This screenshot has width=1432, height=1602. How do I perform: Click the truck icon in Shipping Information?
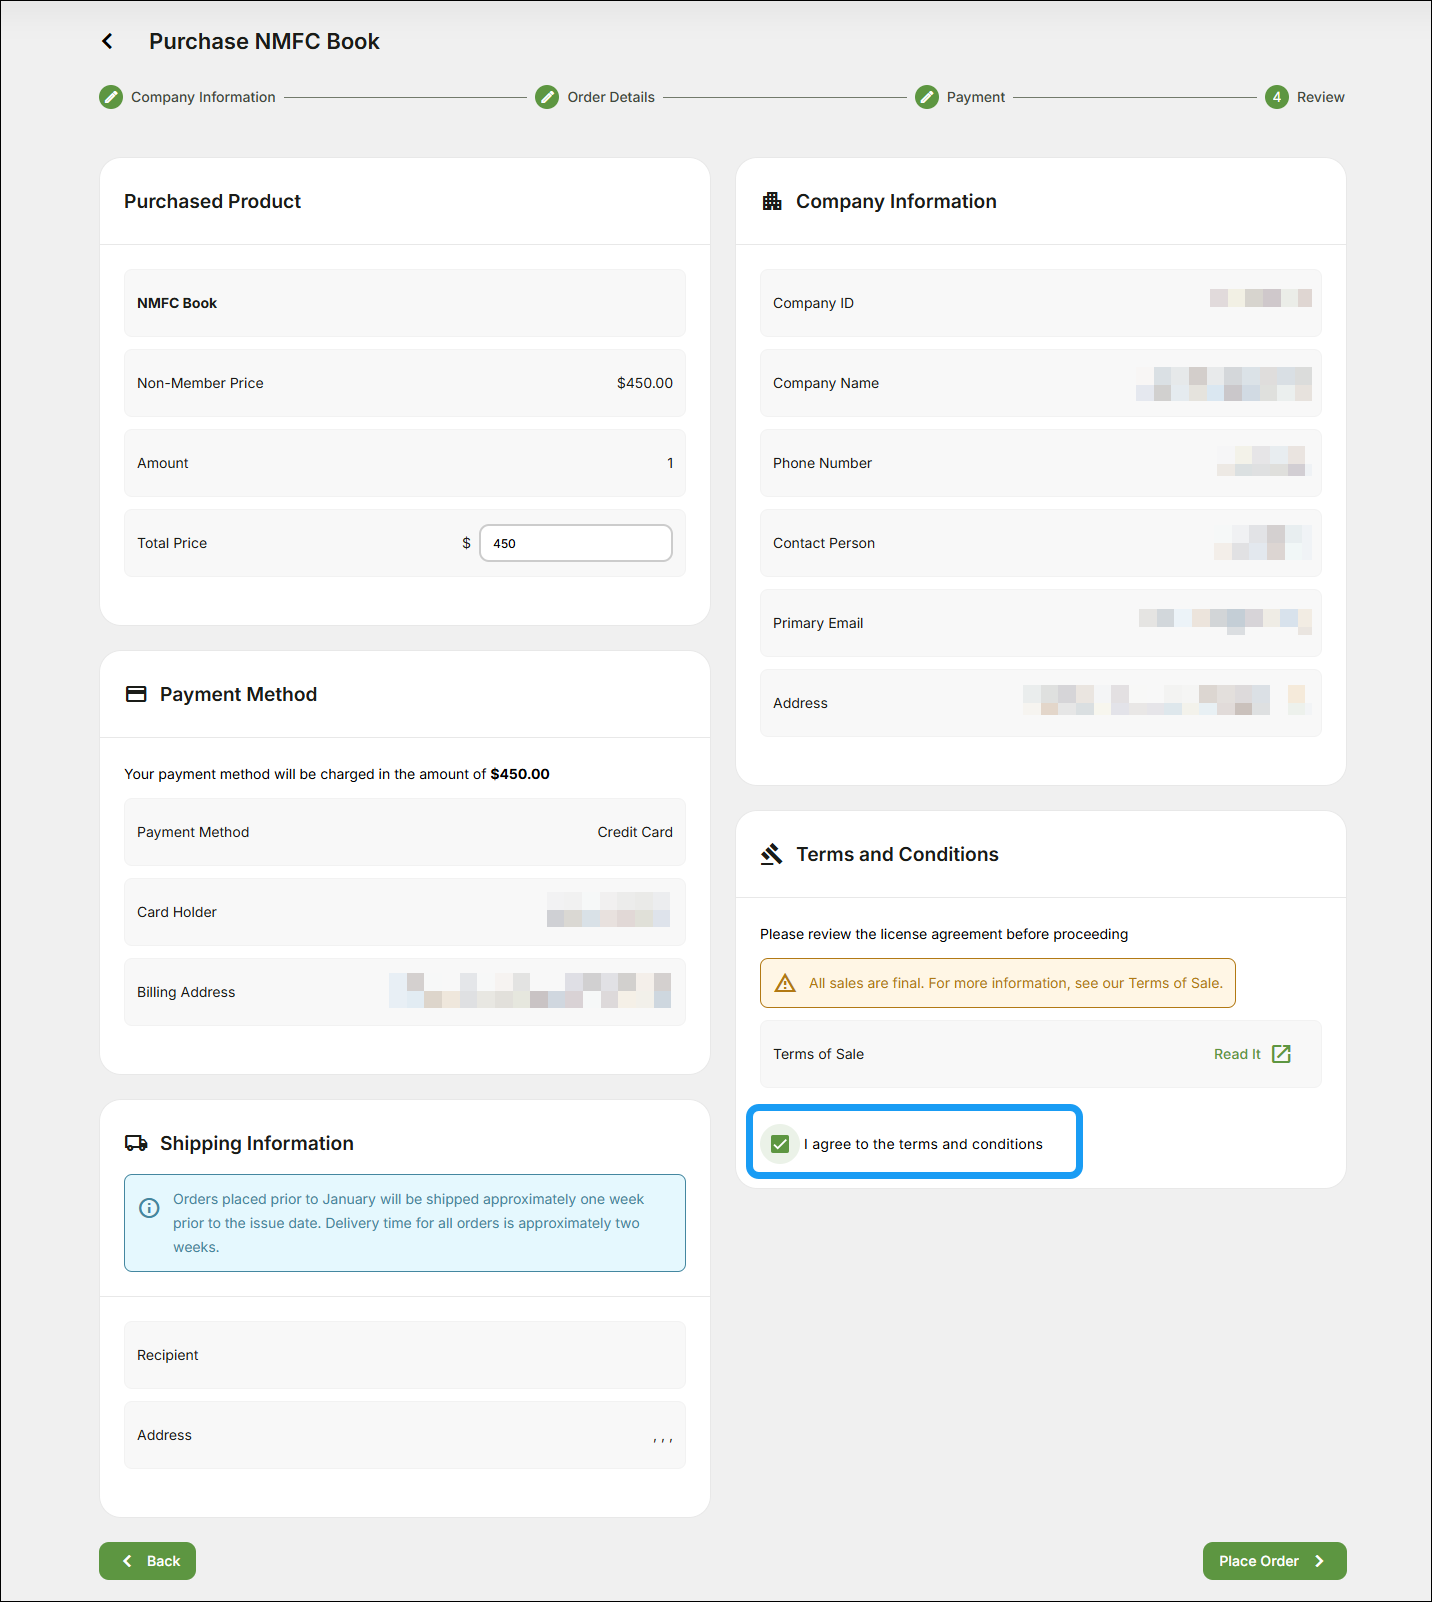click(x=136, y=1143)
